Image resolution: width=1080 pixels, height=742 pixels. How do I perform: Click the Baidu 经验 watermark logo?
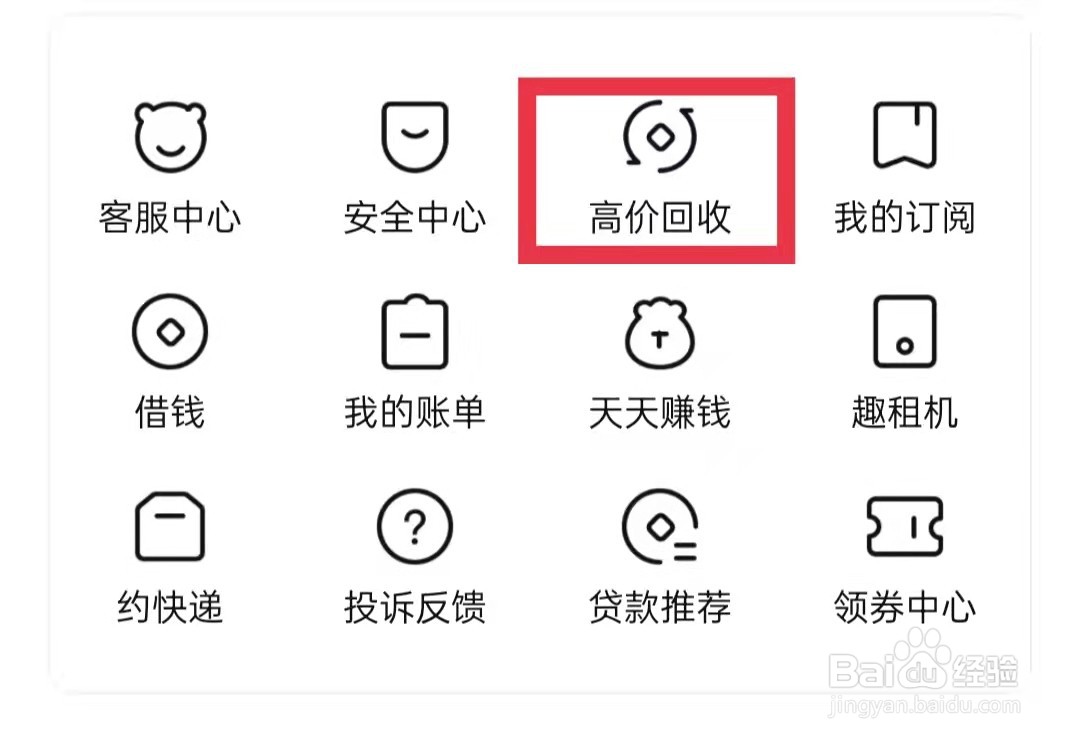point(924,673)
